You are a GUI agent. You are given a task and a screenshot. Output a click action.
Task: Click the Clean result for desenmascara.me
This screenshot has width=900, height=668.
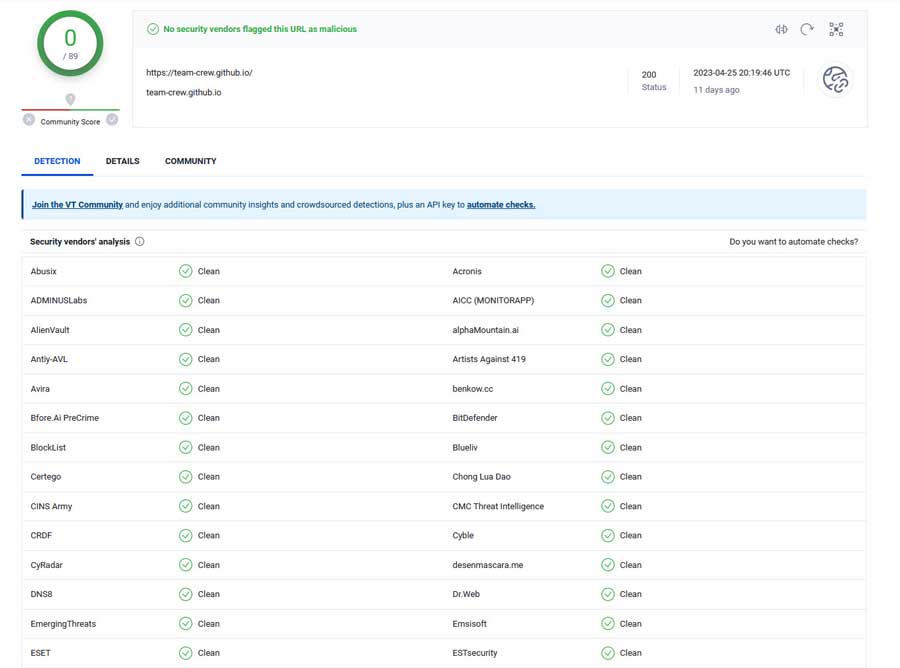point(631,565)
